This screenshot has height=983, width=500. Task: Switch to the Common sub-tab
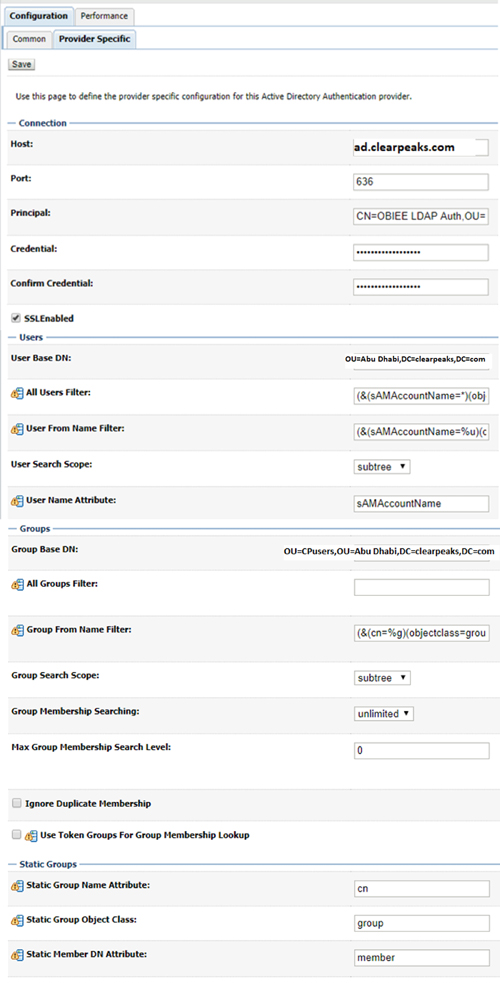[x=29, y=39]
